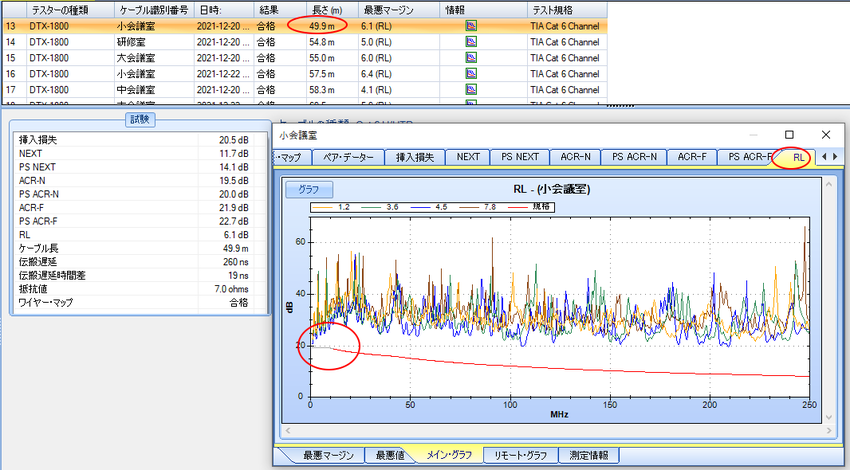The image size is (850, 470).
Task: Click the tab scroll right arrow
Action: click(x=835, y=157)
